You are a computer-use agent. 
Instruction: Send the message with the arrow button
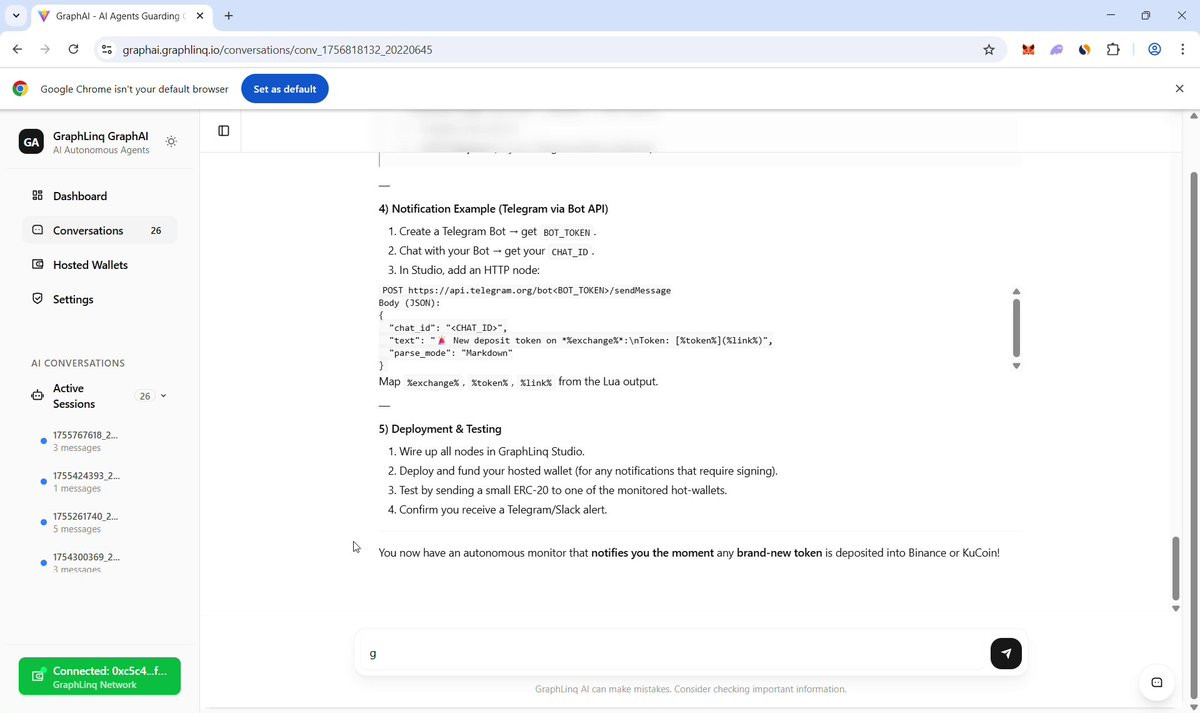click(1006, 653)
